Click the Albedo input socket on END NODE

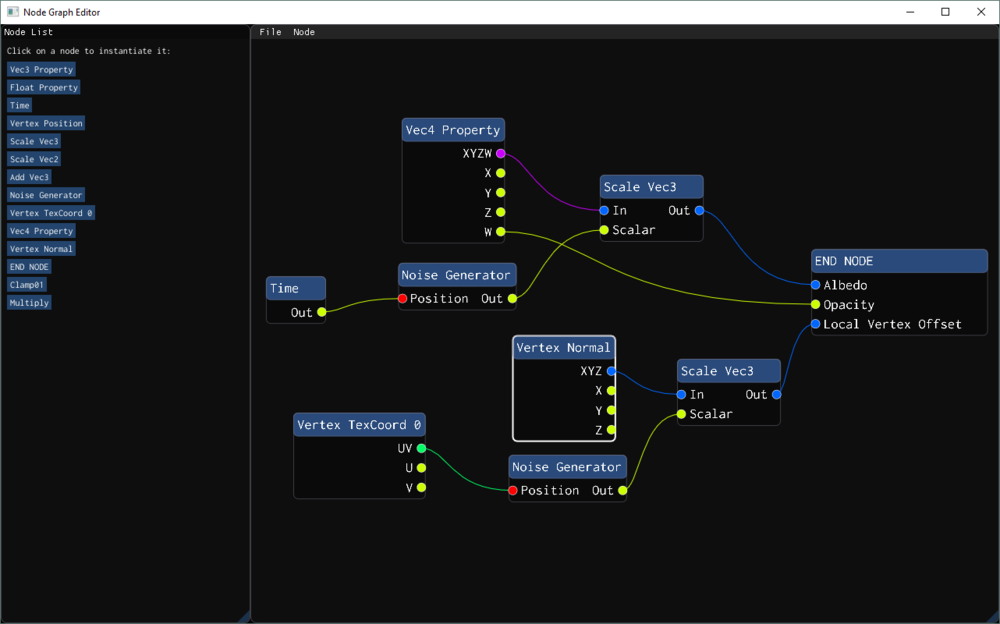point(813,284)
